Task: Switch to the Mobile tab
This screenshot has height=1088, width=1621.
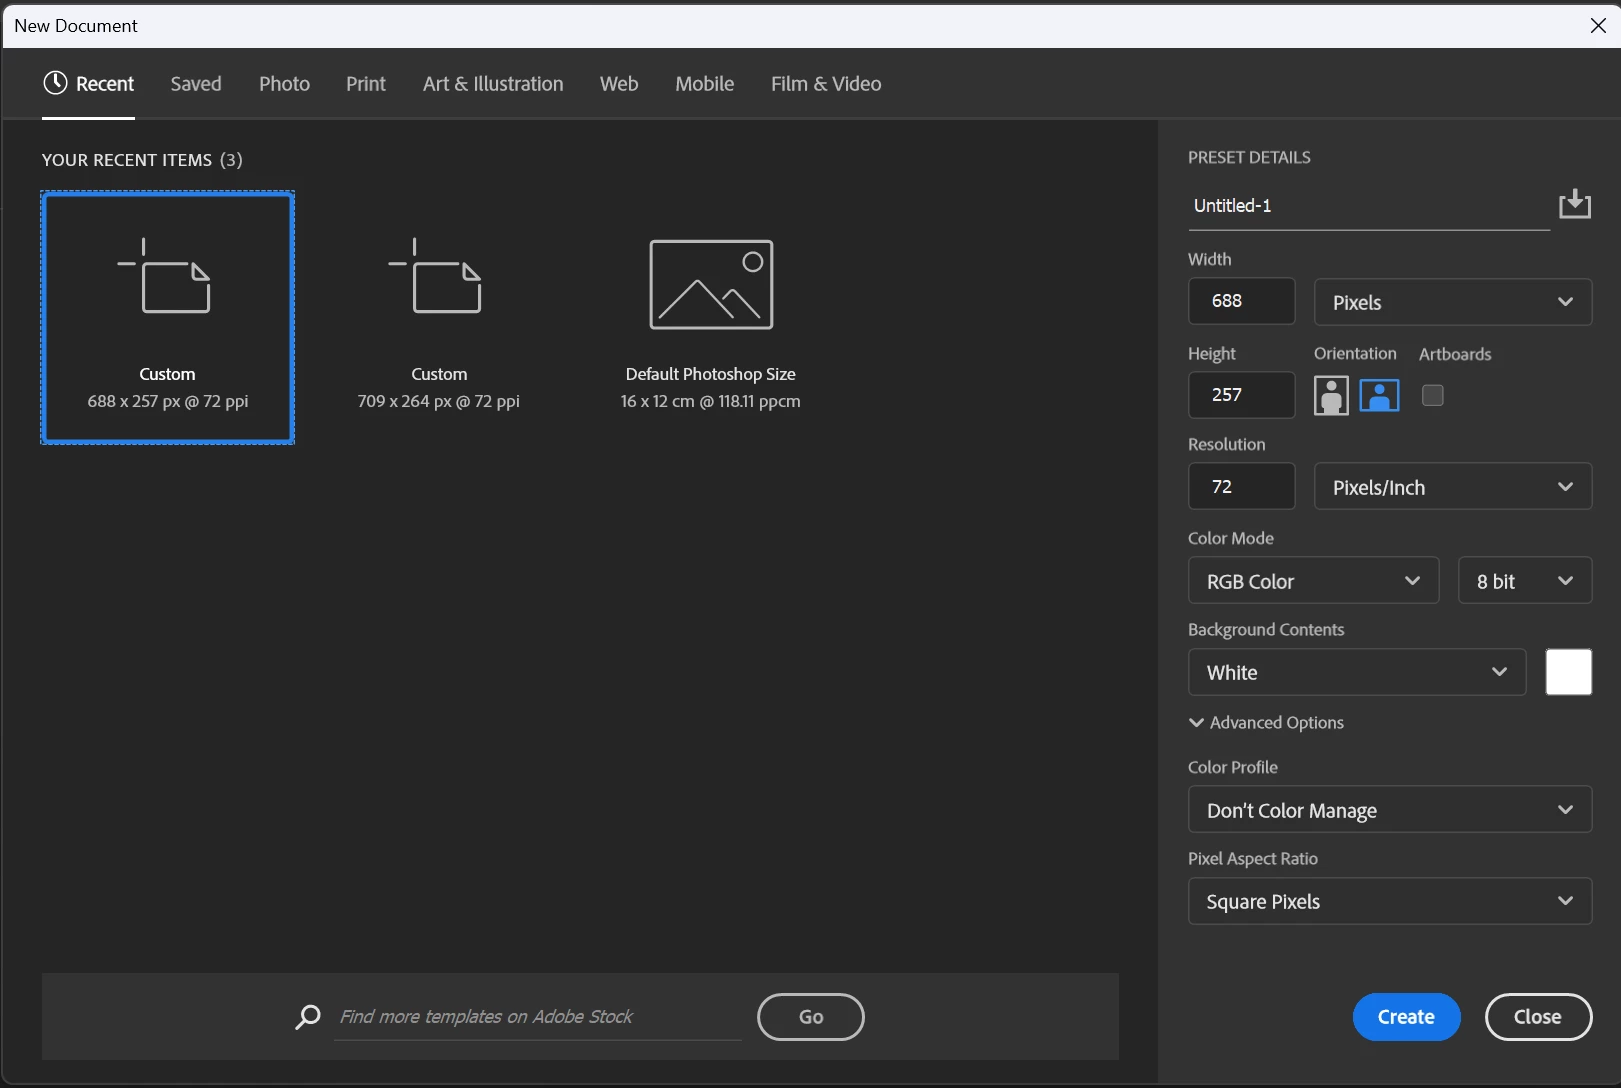Action: tap(705, 84)
